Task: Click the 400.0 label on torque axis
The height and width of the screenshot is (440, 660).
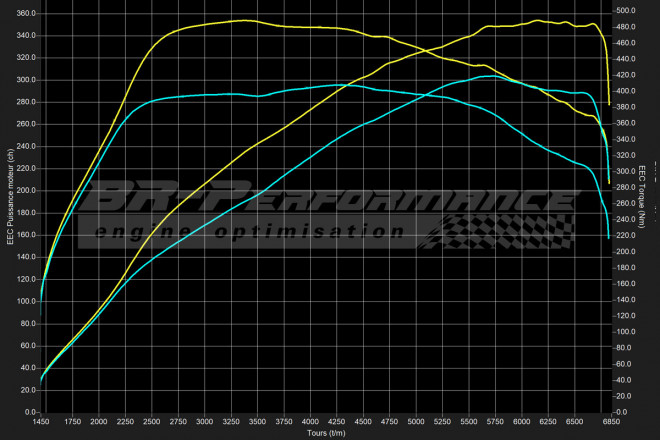Action: pos(626,91)
